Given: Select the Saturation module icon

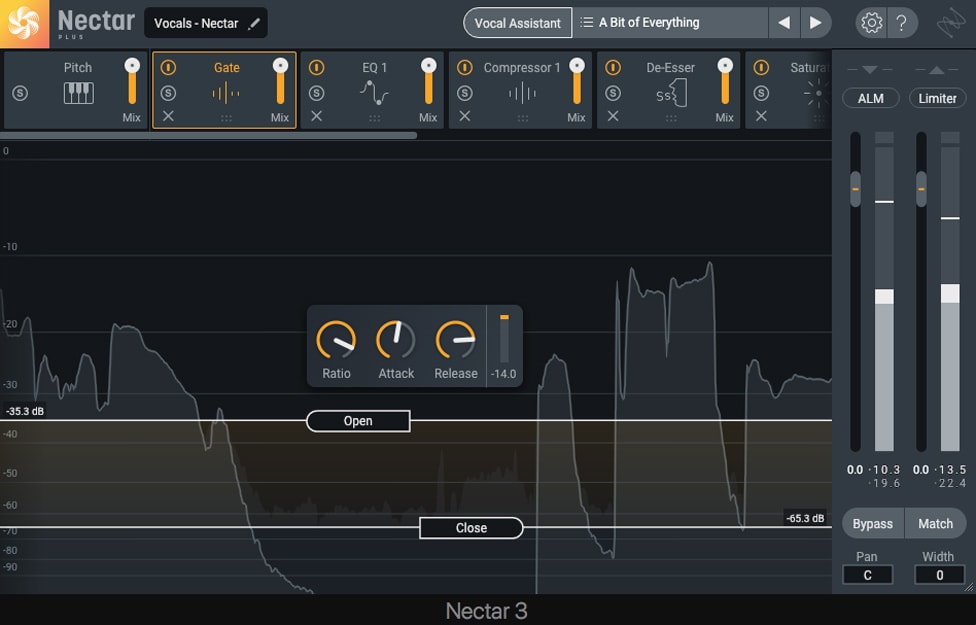Looking at the screenshot, I should [x=817, y=93].
